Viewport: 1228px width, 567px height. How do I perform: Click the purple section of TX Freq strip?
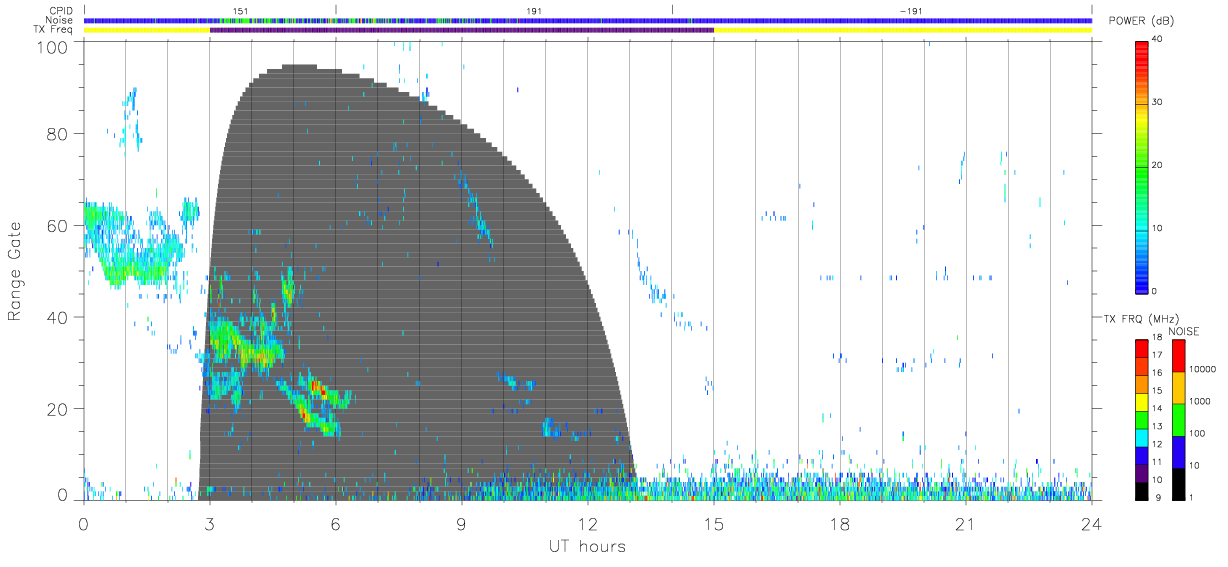click(x=462, y=30)
